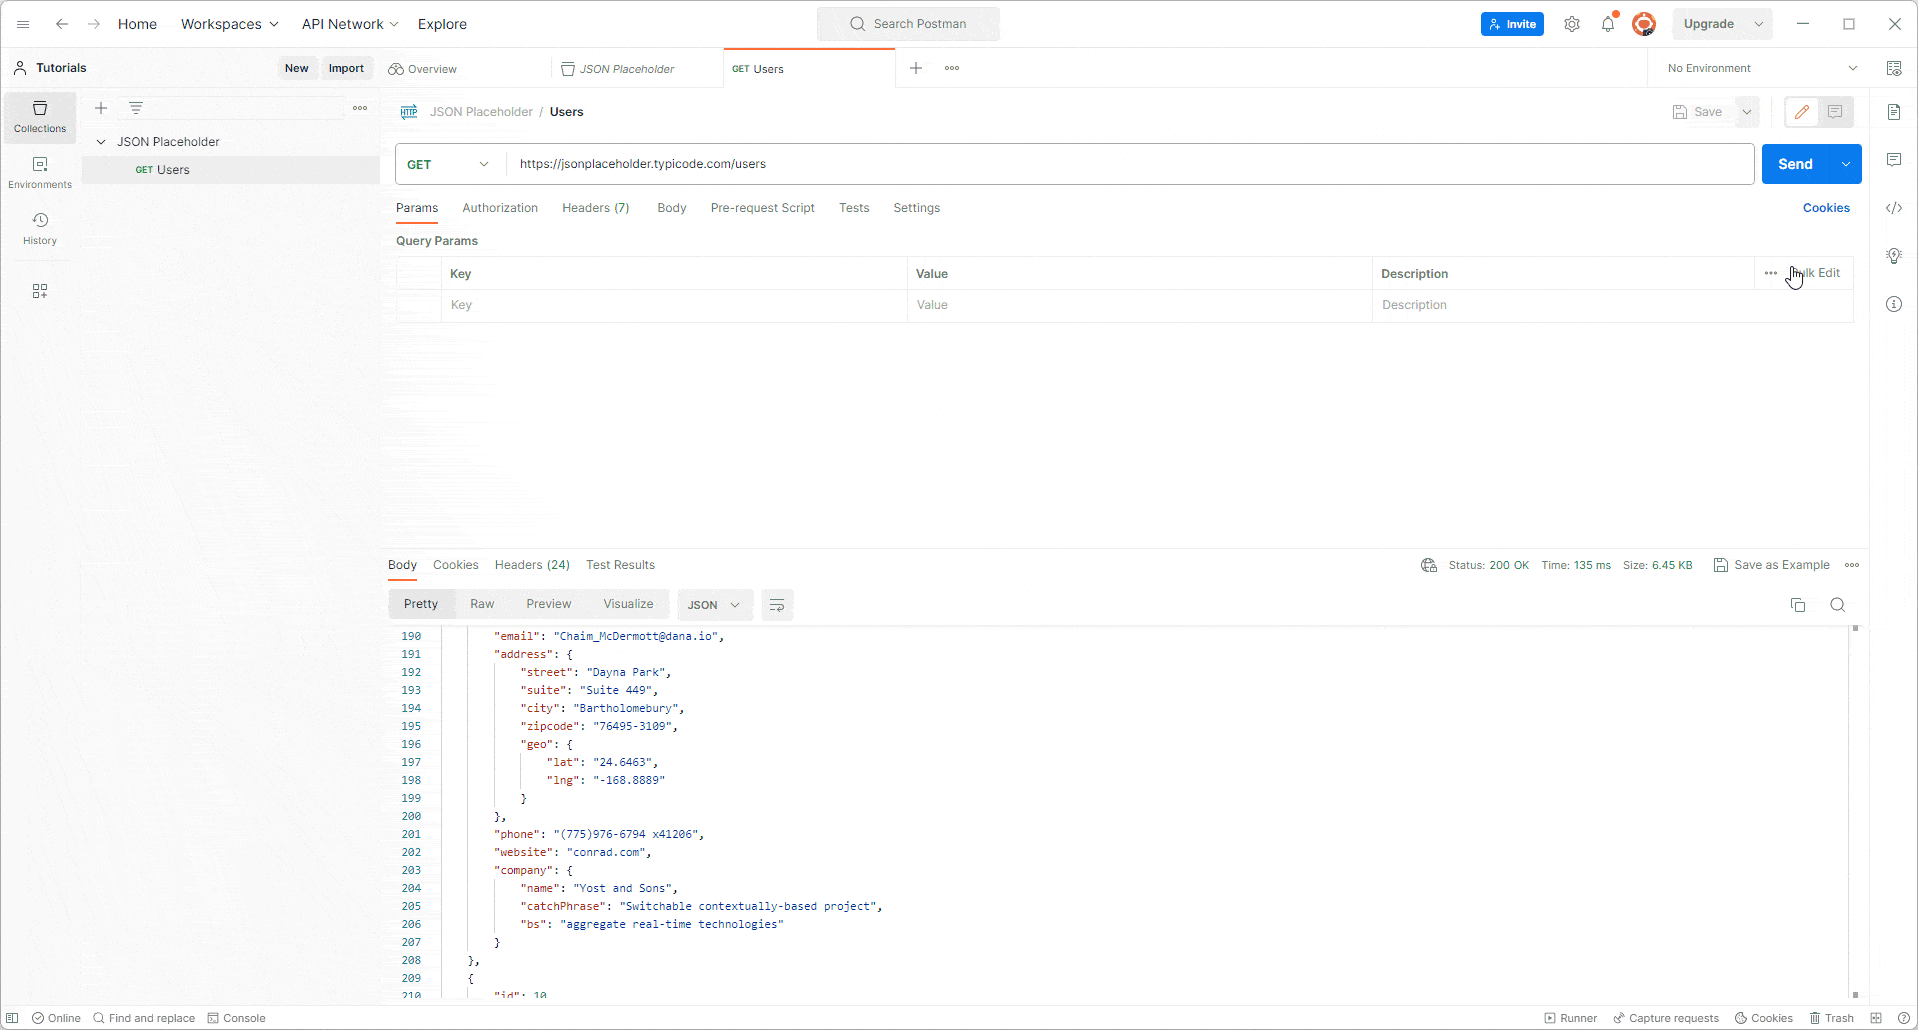This screenshot has width=1918, height=1030.
Task: Select the Visualize response view
Action: click(x=628, y=604)
